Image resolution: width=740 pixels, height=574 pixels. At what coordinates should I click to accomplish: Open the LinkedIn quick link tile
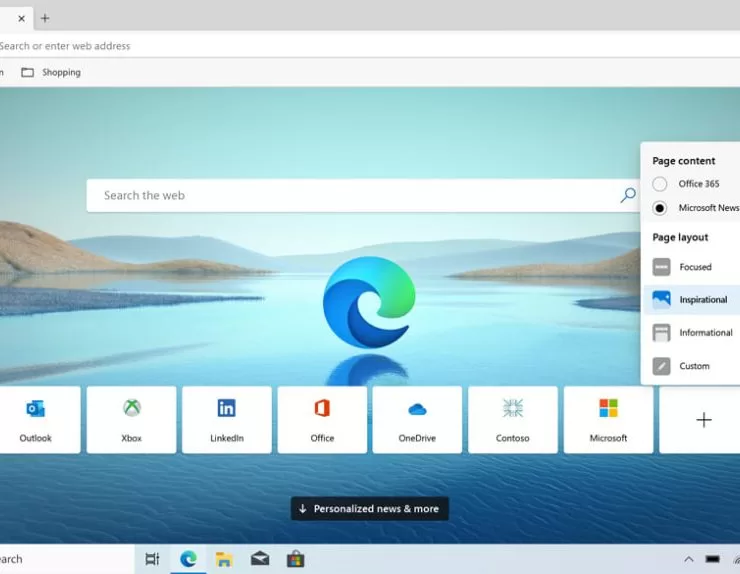click(x=227, y=420)
